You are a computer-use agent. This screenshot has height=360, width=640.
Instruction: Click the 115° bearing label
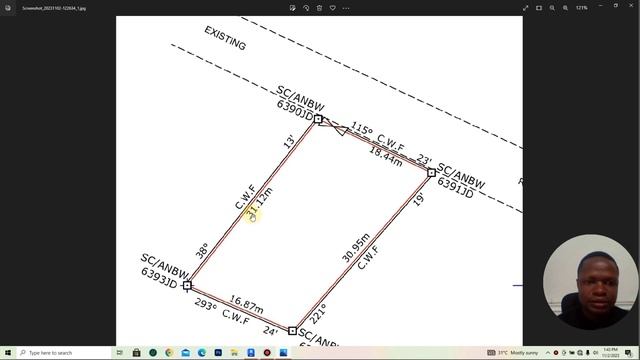[x=362, y=129]
